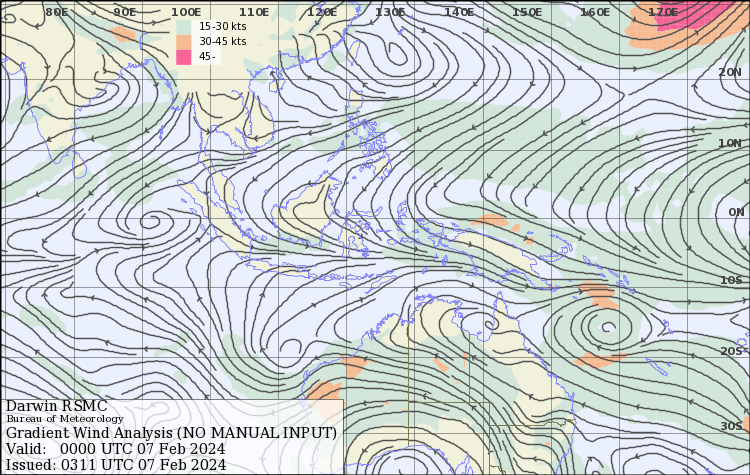
Task: Select the 170E longitude label
Action: [662, 12]
